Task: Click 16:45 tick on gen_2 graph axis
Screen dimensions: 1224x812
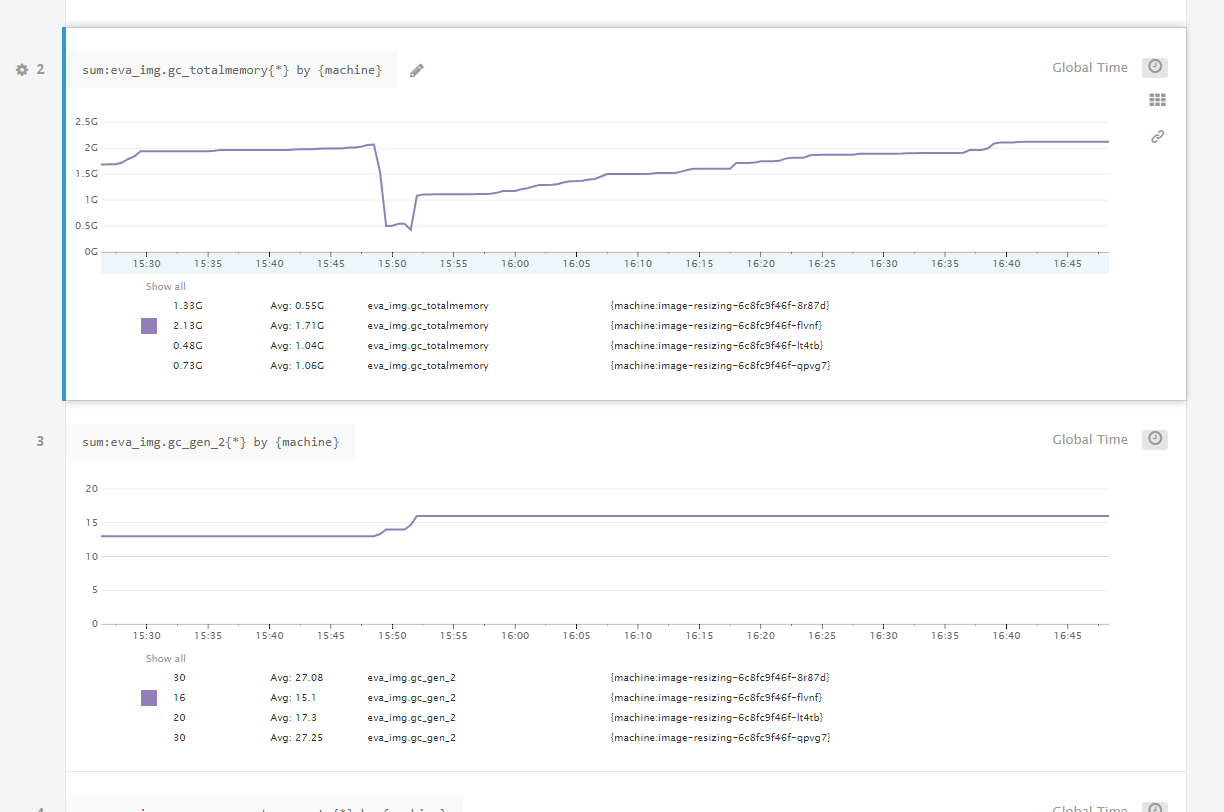Action: (1068, 636)
